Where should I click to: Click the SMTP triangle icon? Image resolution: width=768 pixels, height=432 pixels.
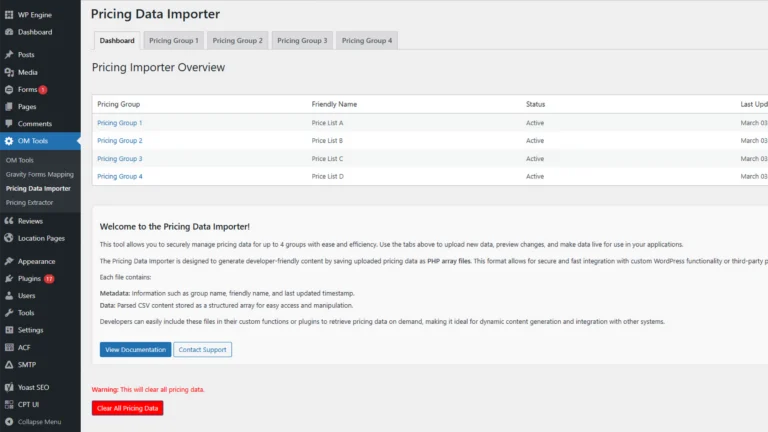coord(9,364)
